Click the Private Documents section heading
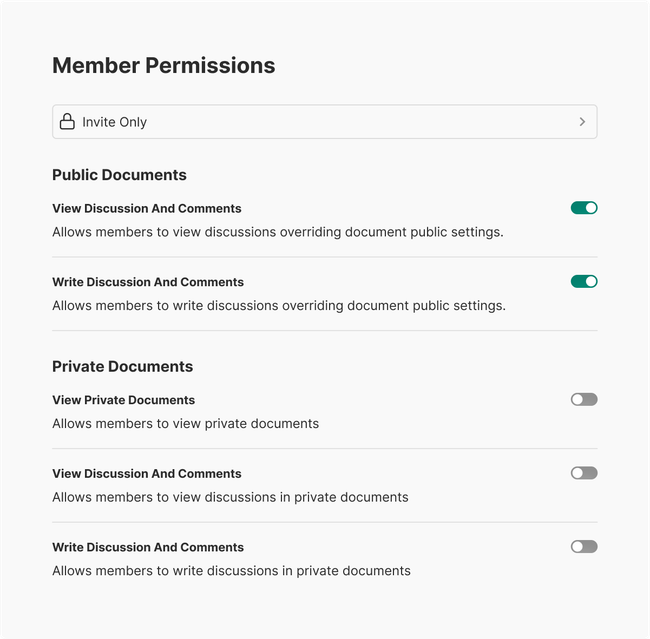Image resolution: width=650 pixels, height=639 pixels. [122, 366]
